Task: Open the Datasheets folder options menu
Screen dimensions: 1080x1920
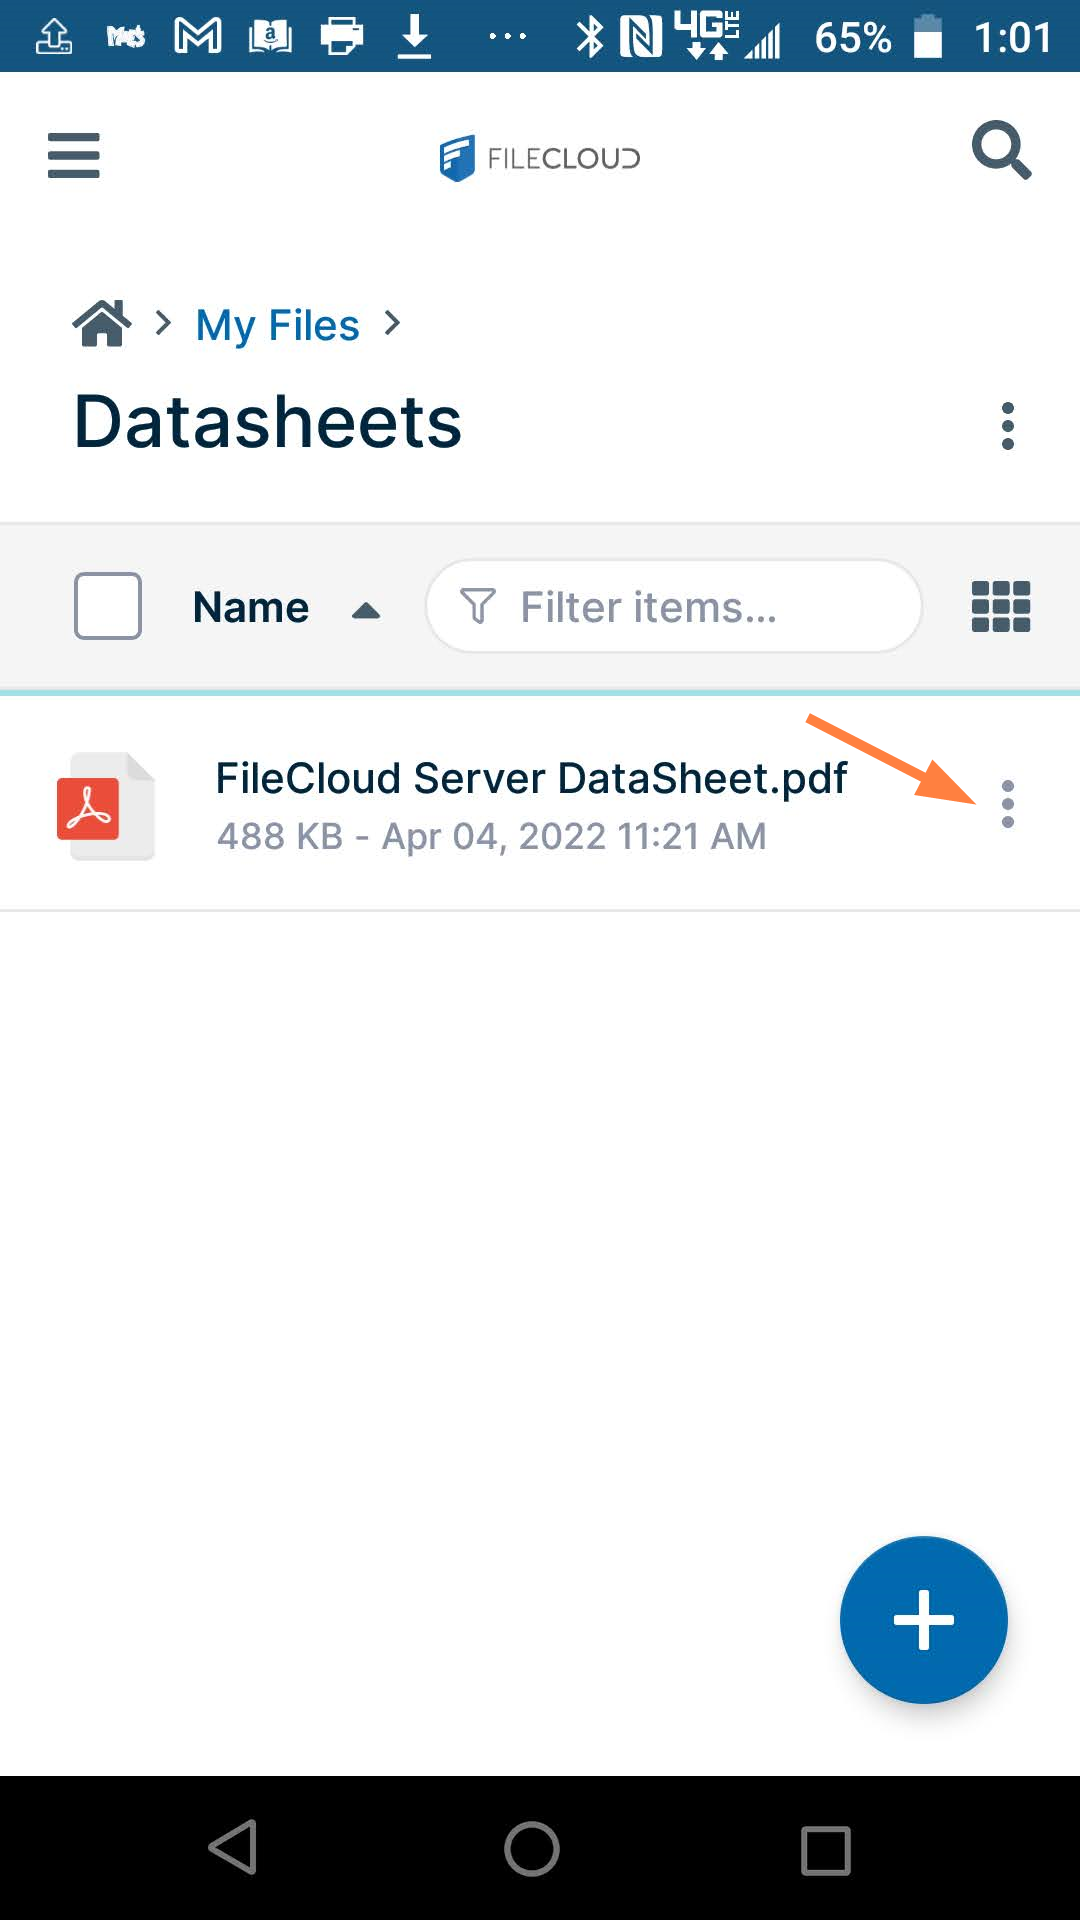Action: pyautogui.click(x=1008, y=425)
